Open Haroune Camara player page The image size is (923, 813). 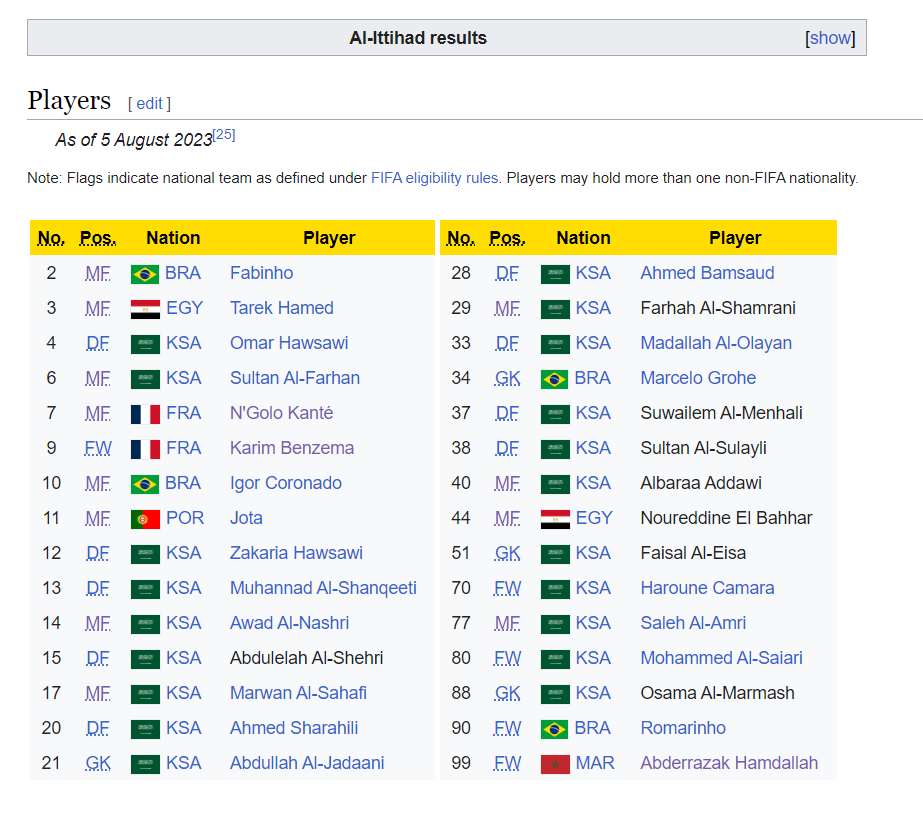707,588
